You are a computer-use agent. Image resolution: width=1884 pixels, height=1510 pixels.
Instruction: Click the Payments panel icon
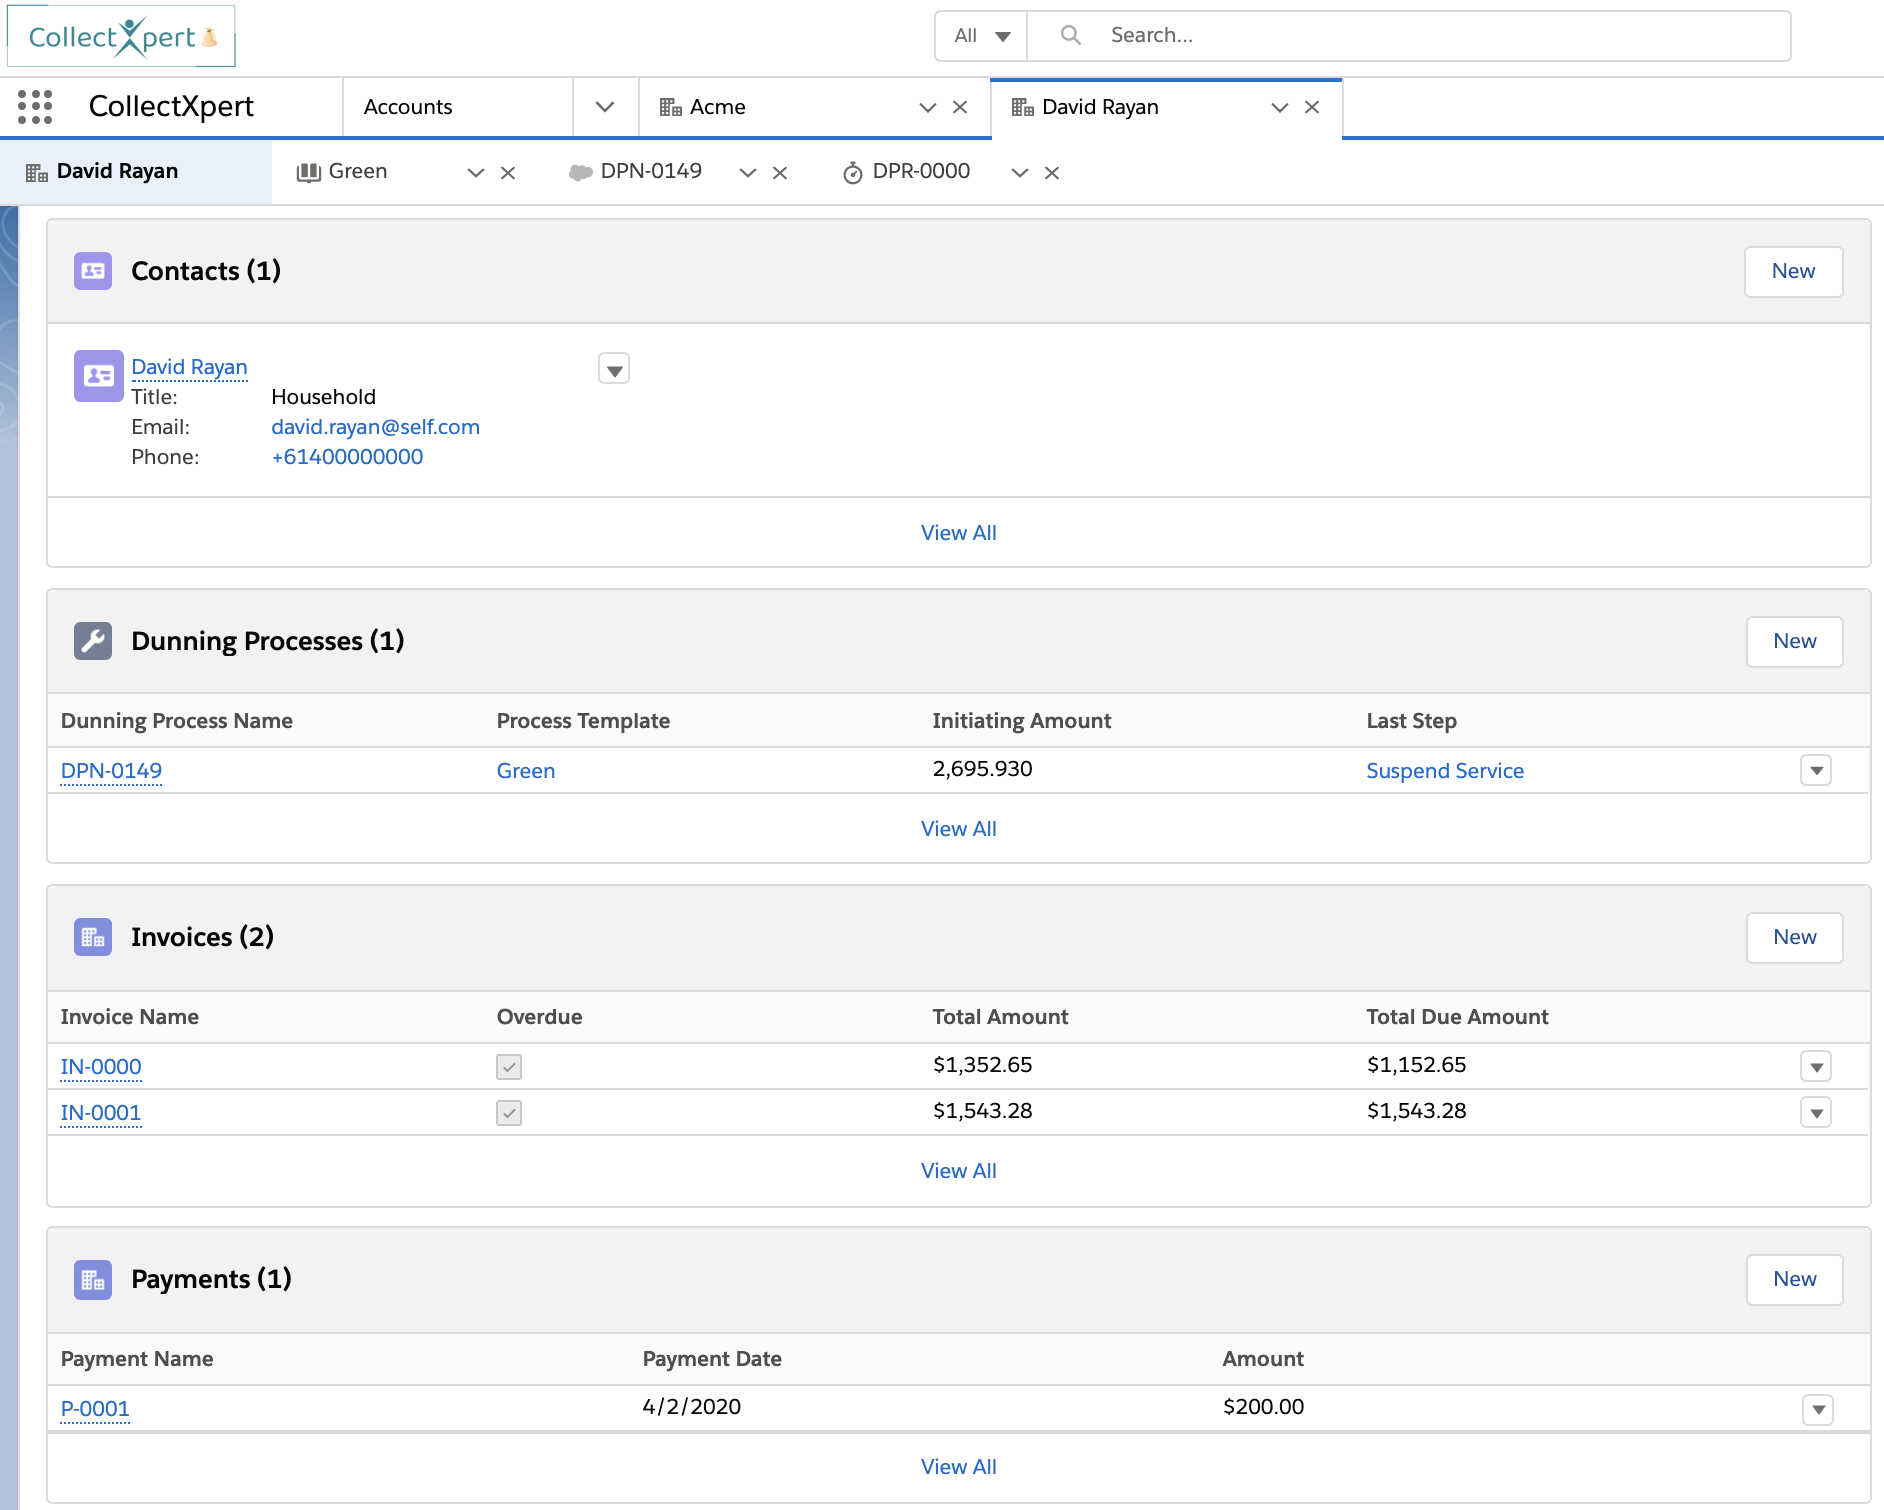point(92,1279)
